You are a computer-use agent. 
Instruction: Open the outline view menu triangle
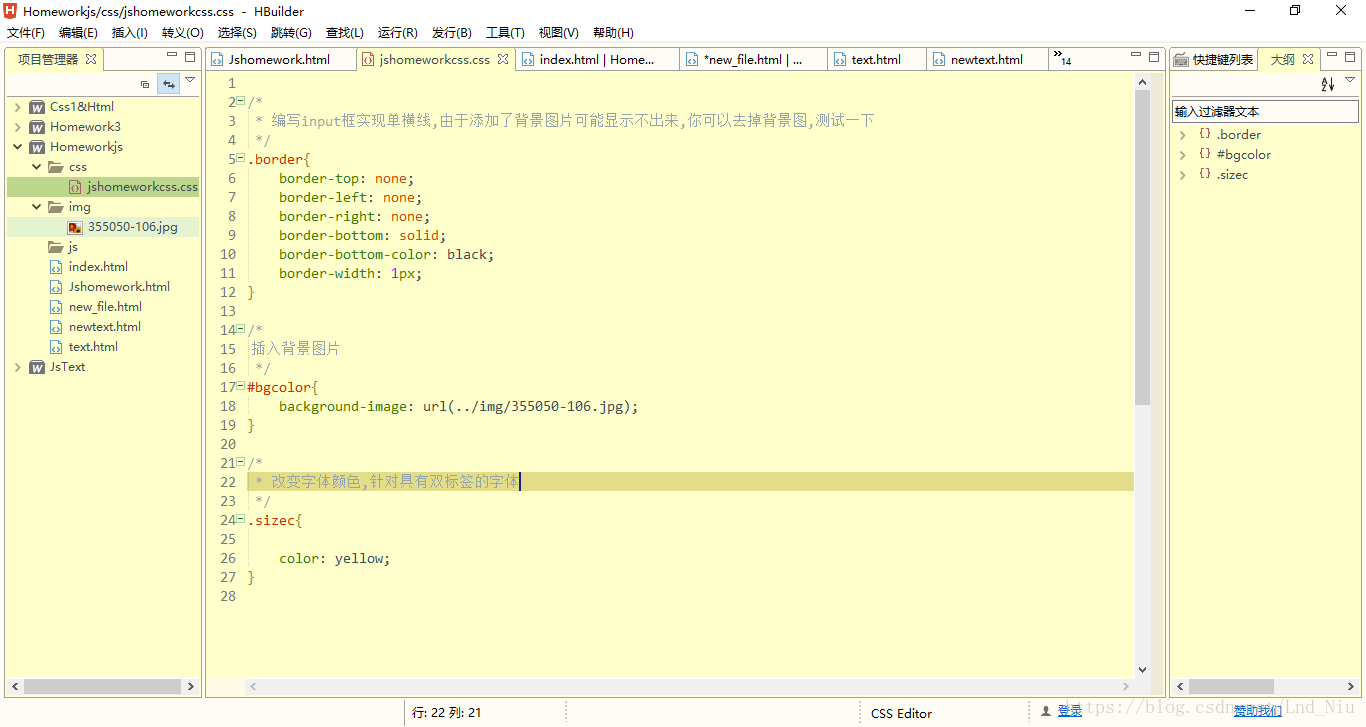[1350, 81]
